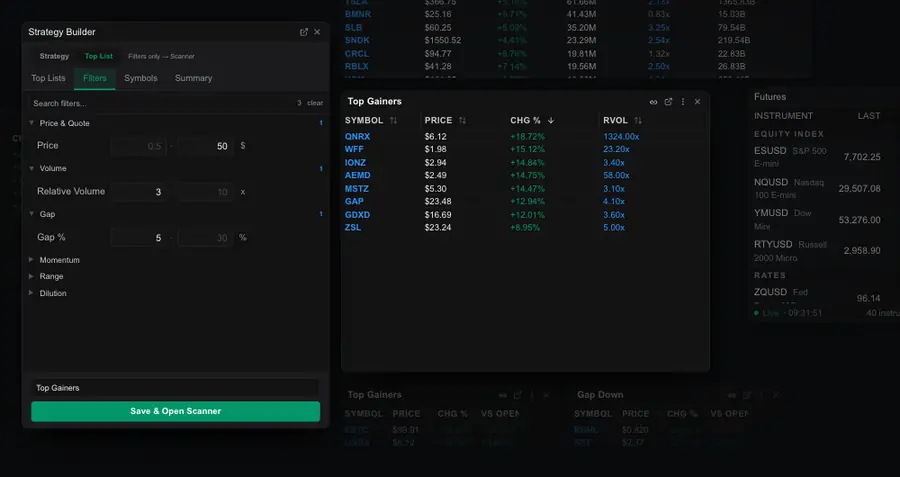Image resolution: width=900 pixels, height=477 pixels.
Task: Click the Gap % maximum input
Action: pyautogui.click(x=205, y=238)
